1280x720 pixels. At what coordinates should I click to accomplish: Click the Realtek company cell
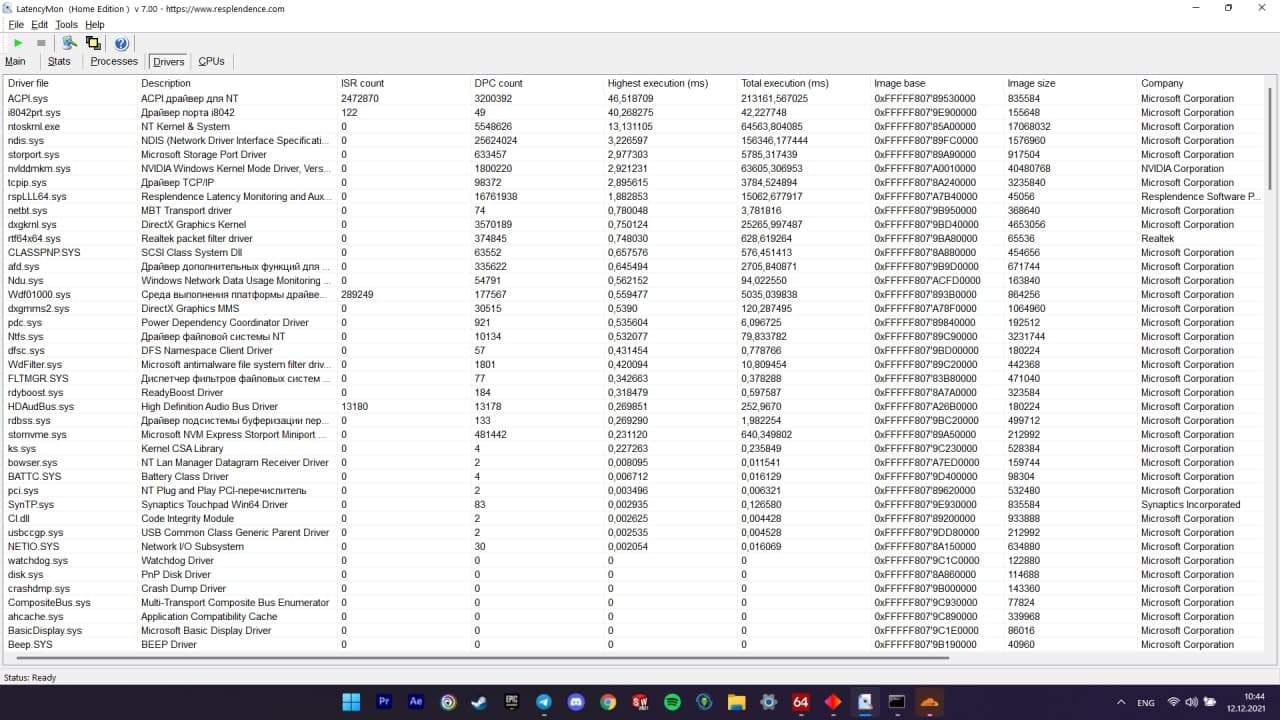tap(1157, 239)
